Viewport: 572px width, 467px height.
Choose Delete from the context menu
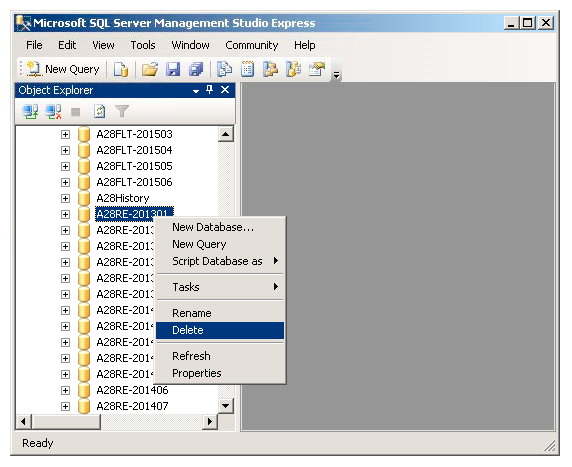(x=220, y=330)
